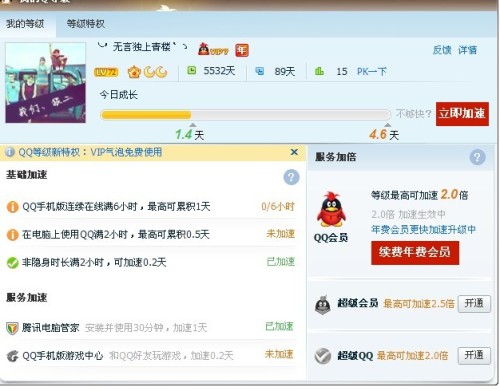Click the 最高可加速2.5倍 text

(419, 304)
